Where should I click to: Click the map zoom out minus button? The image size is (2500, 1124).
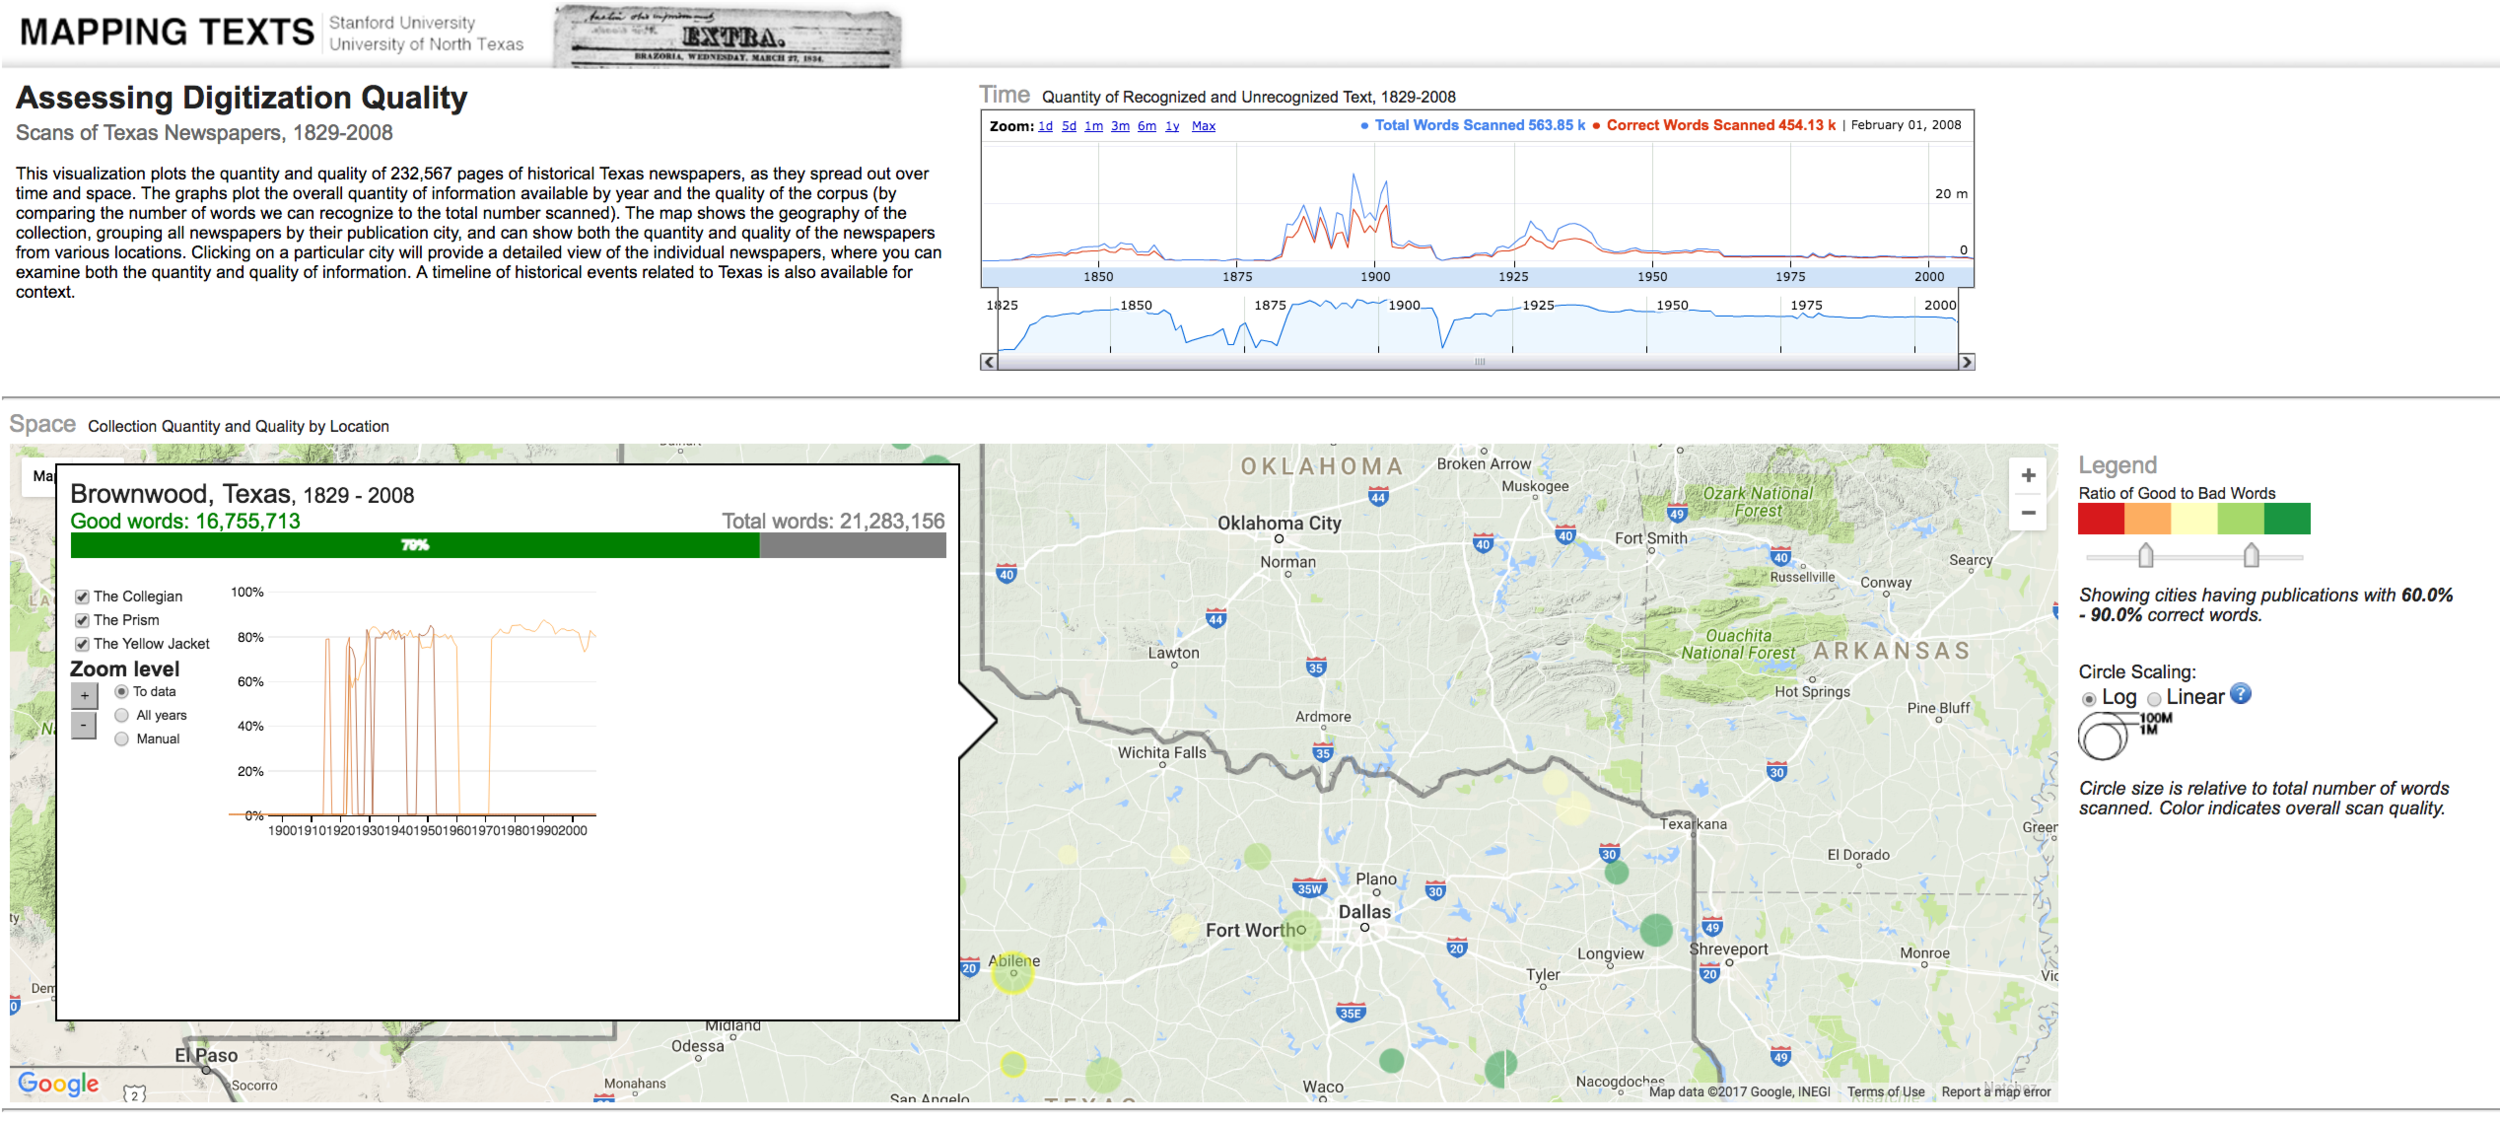[2028, 513]
